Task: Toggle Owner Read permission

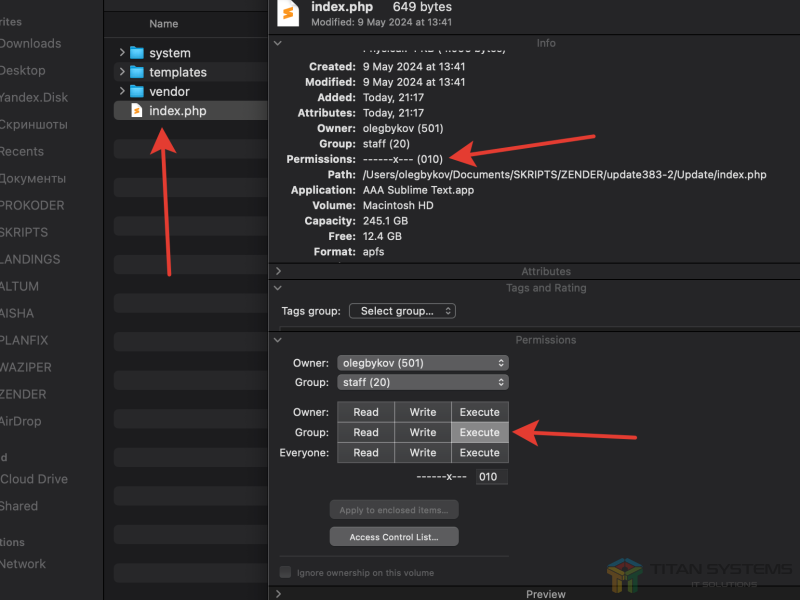Action: tap(366, 412)
